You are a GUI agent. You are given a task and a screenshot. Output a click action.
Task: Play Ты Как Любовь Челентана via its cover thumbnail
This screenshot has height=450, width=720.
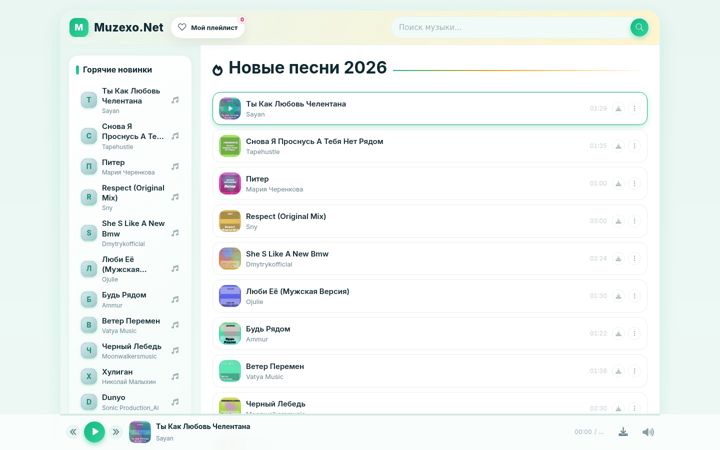click(230, 109)
